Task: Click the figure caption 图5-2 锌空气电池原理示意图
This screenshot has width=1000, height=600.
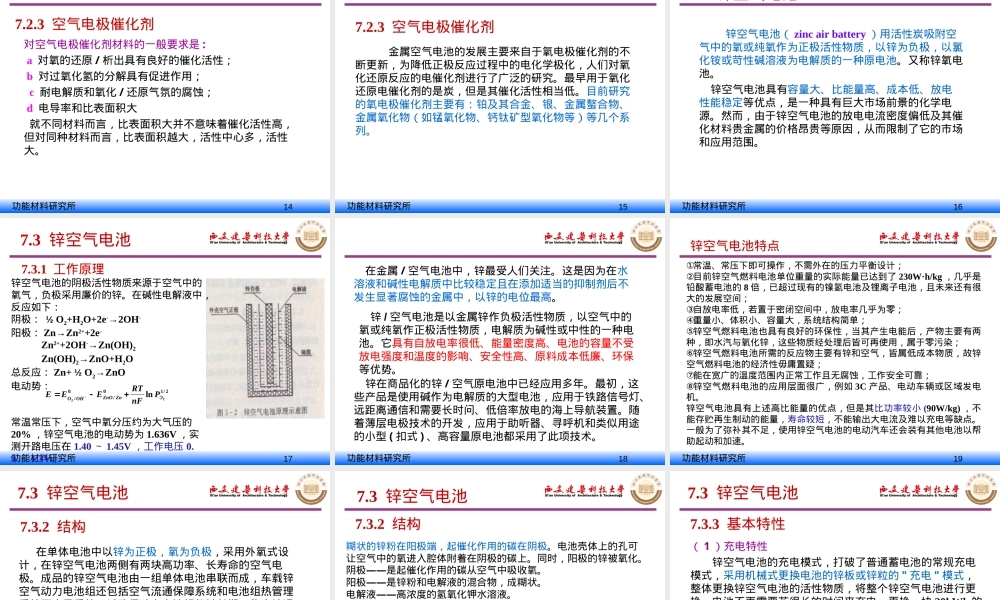Action: tap(261, 412)
